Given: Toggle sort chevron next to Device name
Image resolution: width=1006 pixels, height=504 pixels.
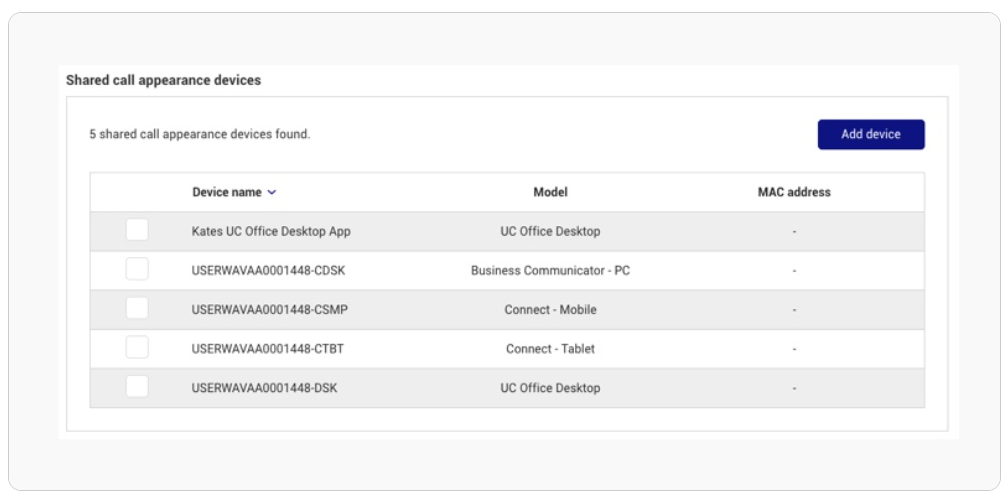Looking at the screenshot, I should coord(272,192).
